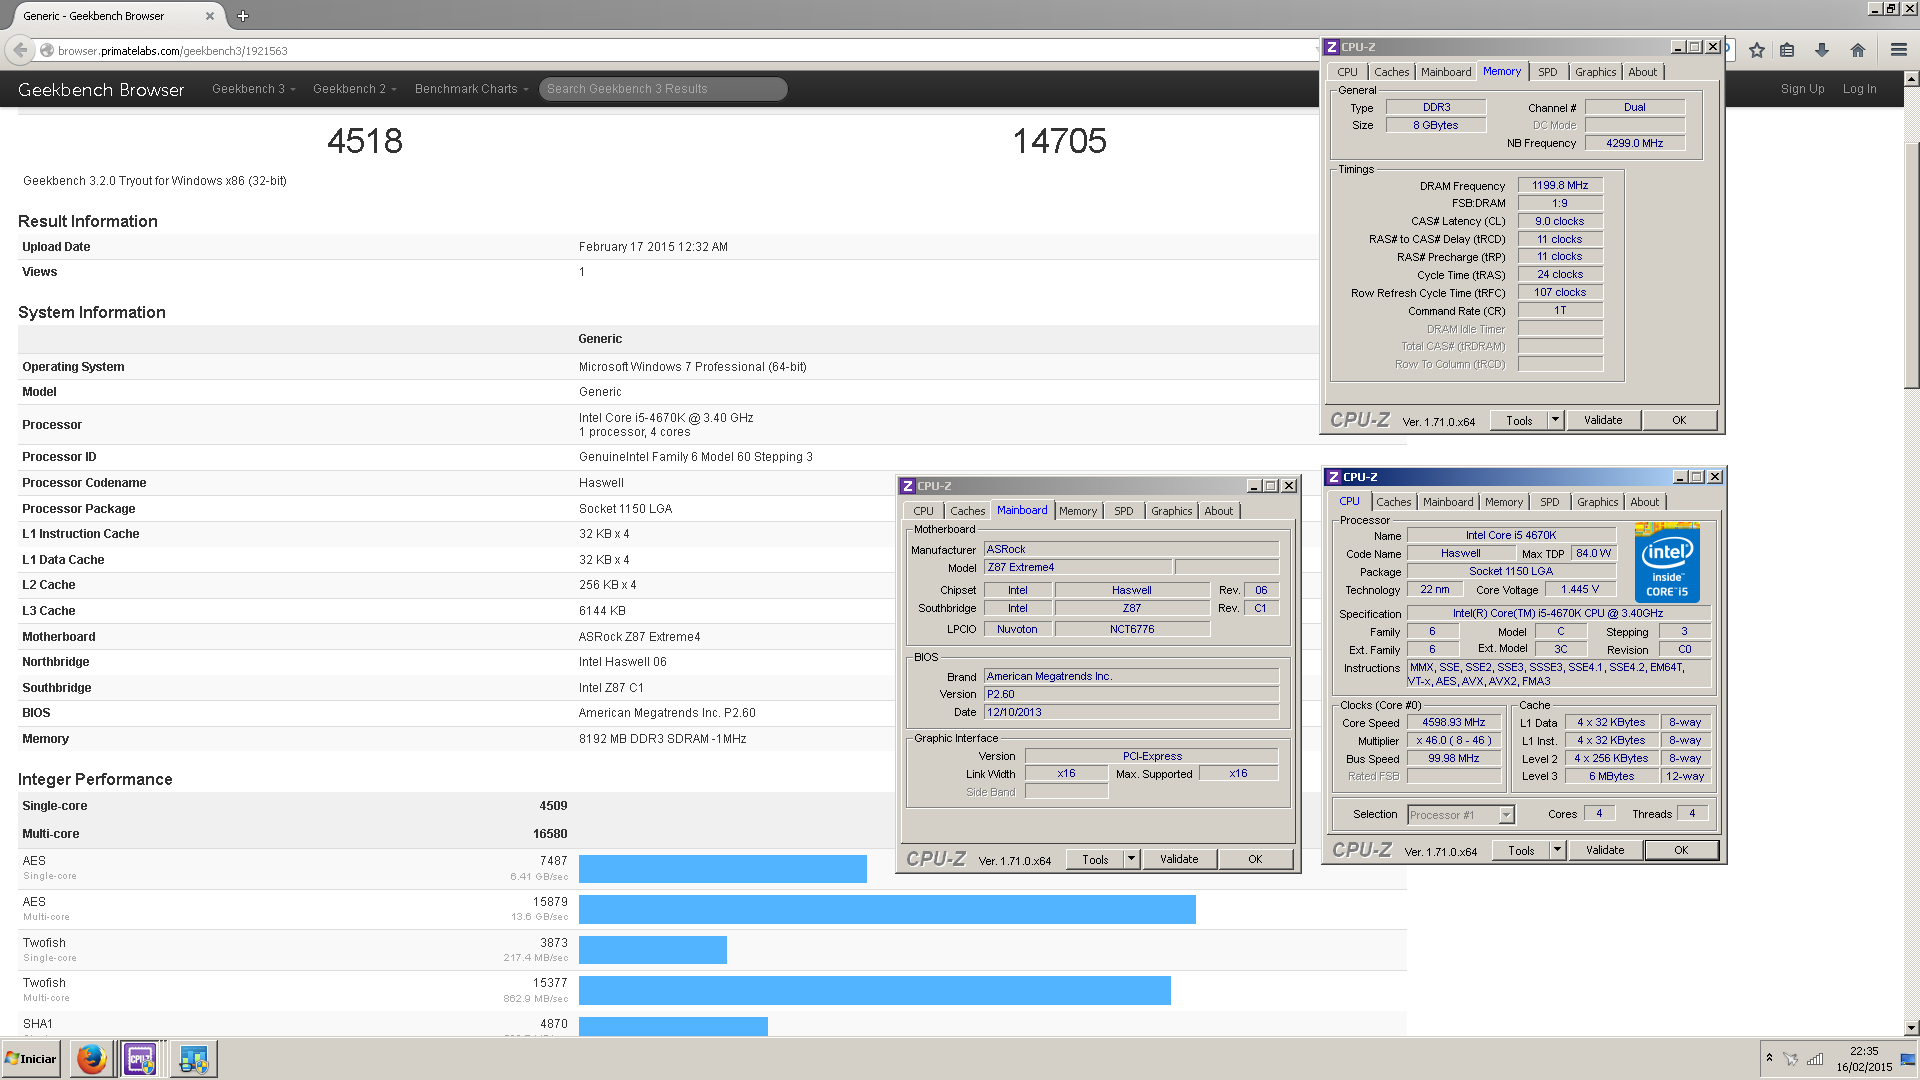Open Firefox from the taskbar
The height and width of the screenshot is (1080, 1920).
[x=92, y=1059]
